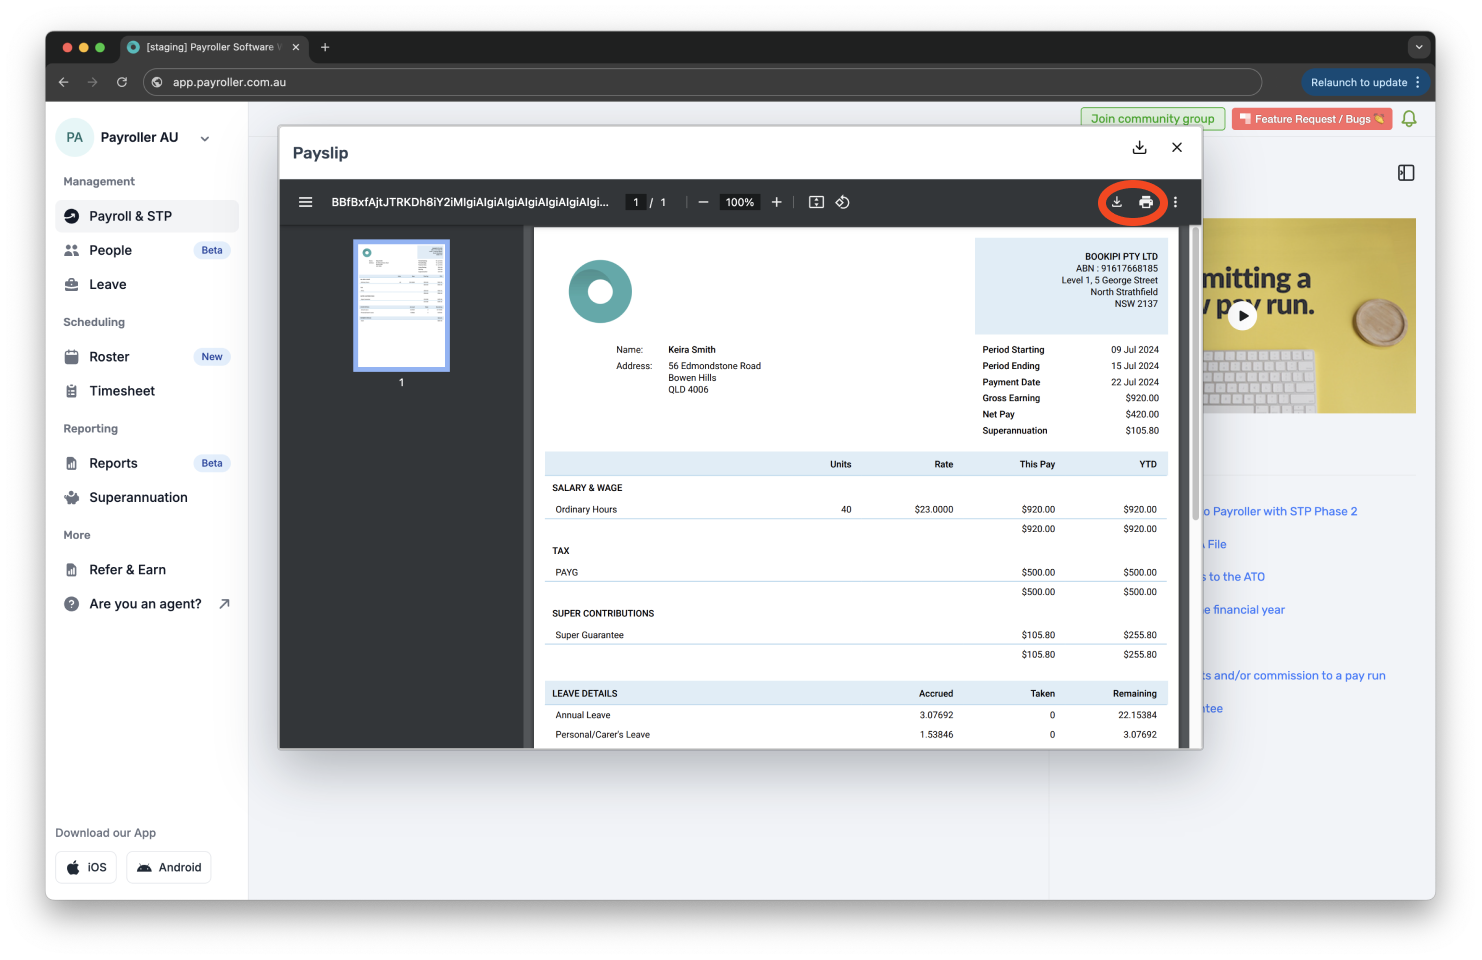Click the Ordinary Hours row label
1482x960 pixels.
coord(586,509)
